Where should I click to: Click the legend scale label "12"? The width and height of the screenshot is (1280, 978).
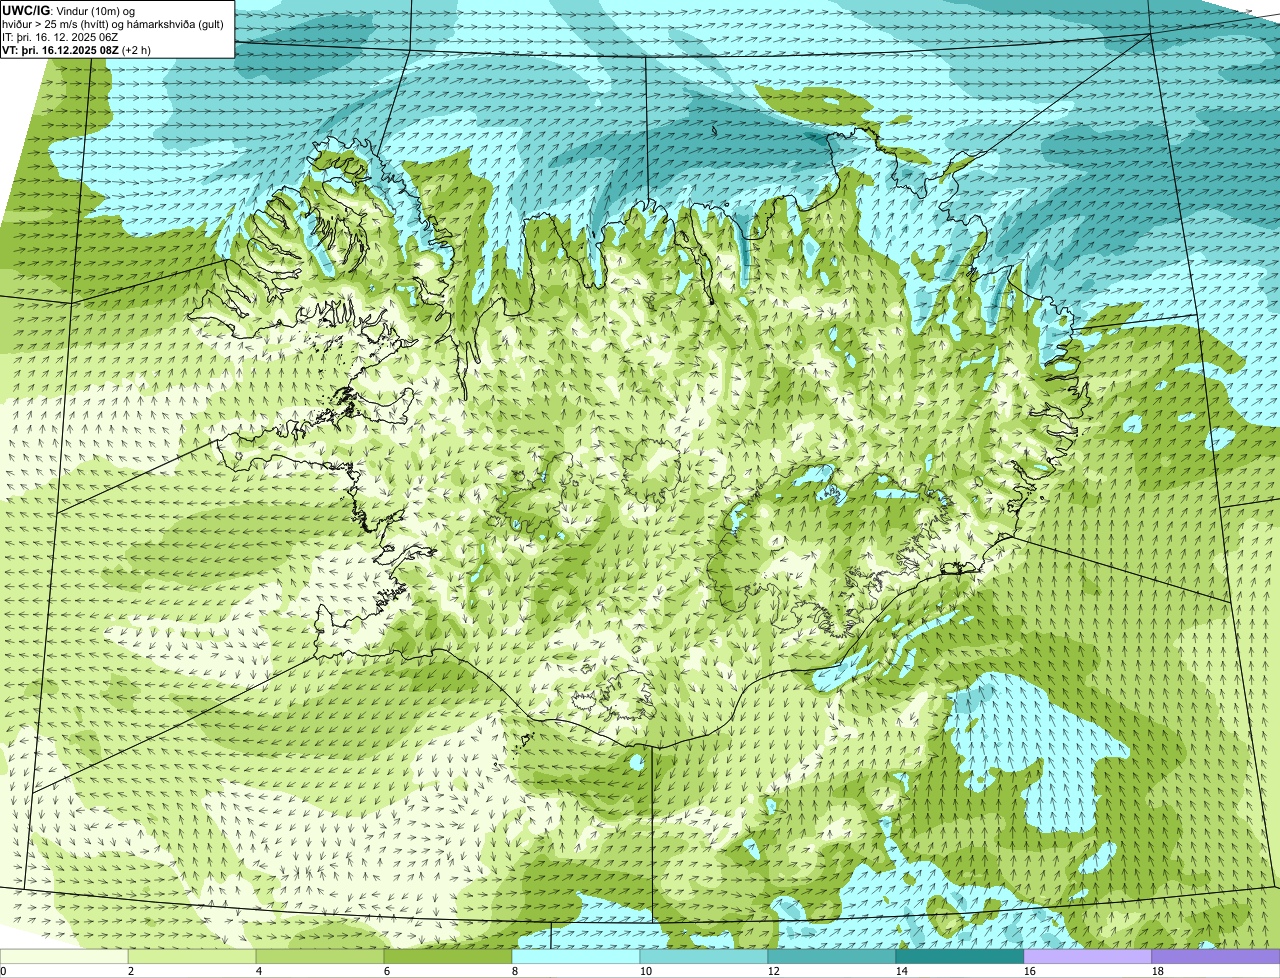click(x=774, y=971)
